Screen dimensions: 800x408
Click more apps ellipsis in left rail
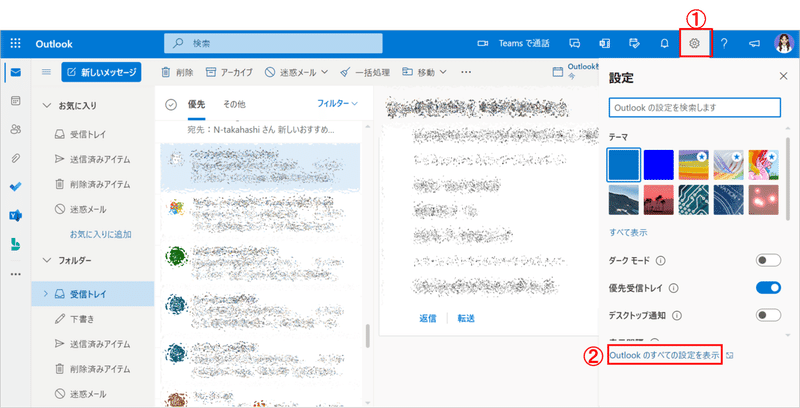click(x=15, y=274)
